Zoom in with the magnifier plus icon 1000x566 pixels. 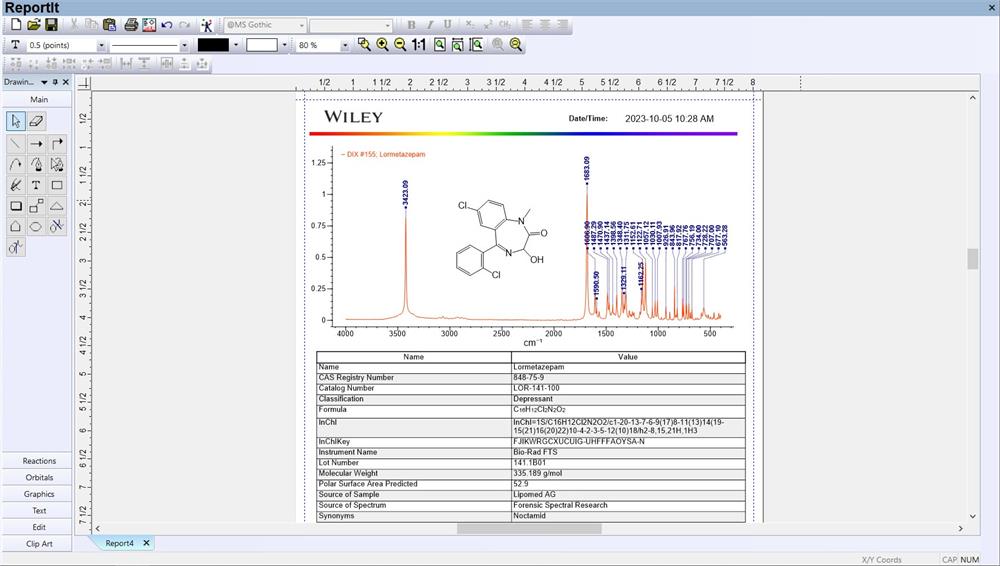[382, 45]
